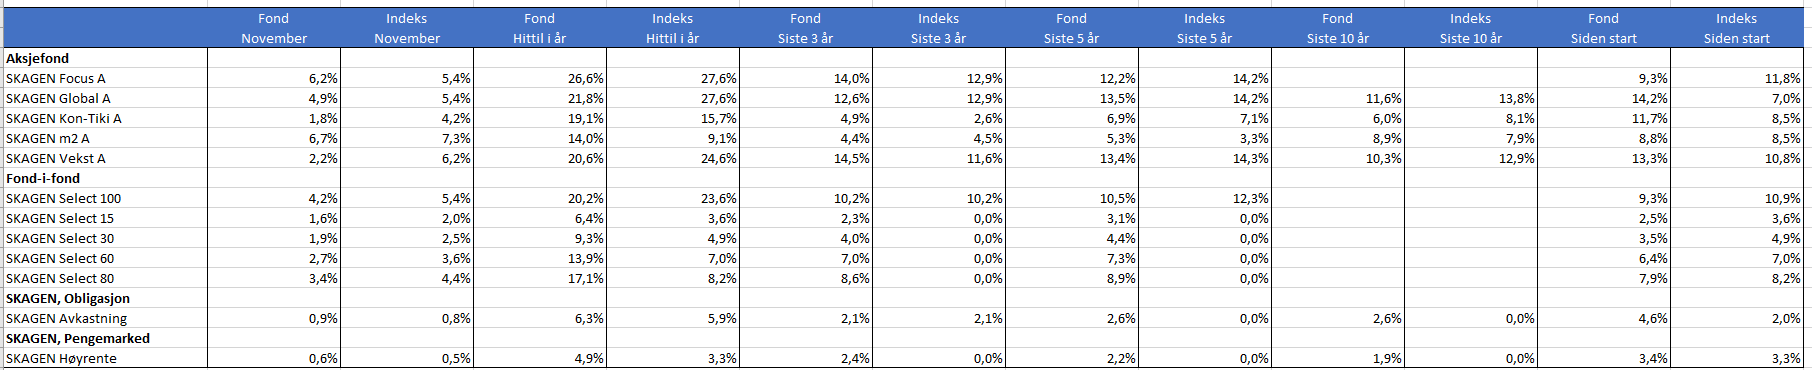Viewport: 1812px width, 370px height.
Task: Select SKAGEN m2 A row label
Action: coord(48,138)
